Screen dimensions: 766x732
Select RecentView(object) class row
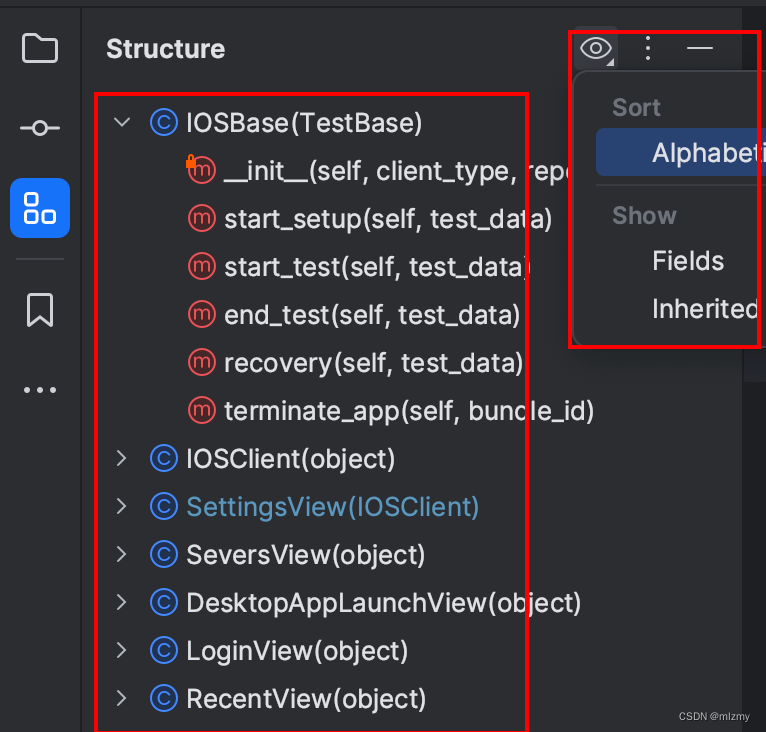tap(306, 699)
